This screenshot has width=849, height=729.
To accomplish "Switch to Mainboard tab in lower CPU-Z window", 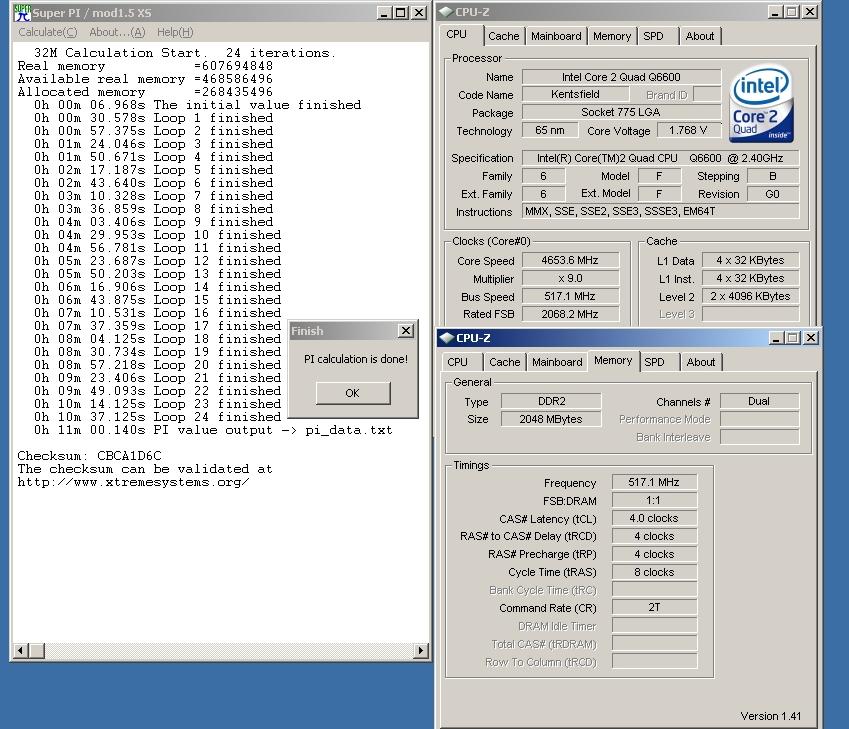I will (557, 362).
